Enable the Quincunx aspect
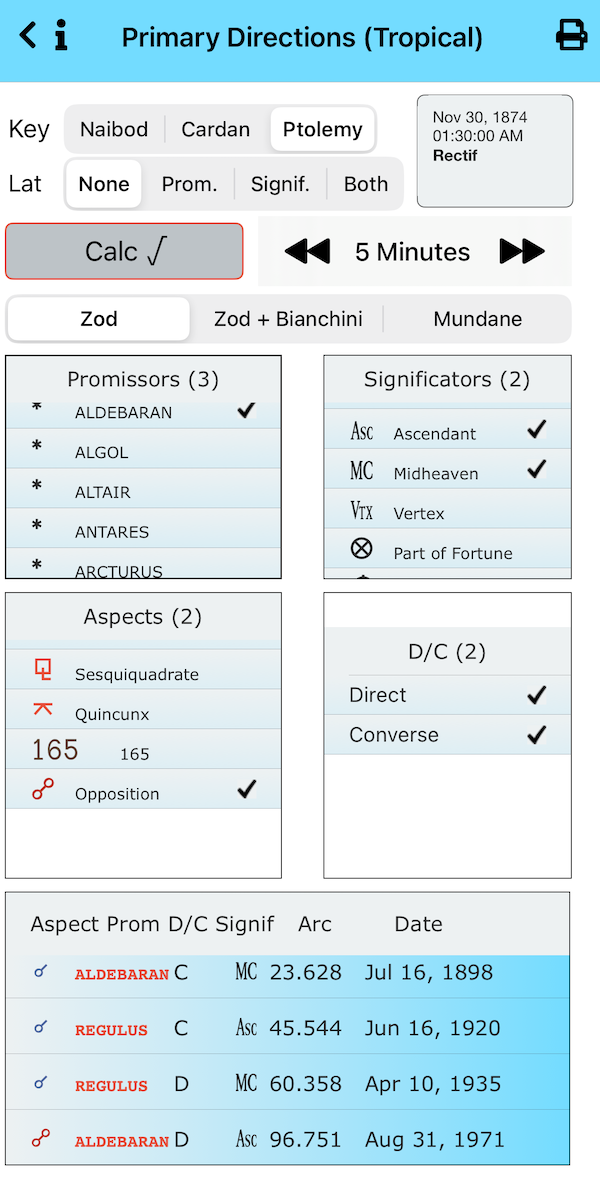 [143, 714]
